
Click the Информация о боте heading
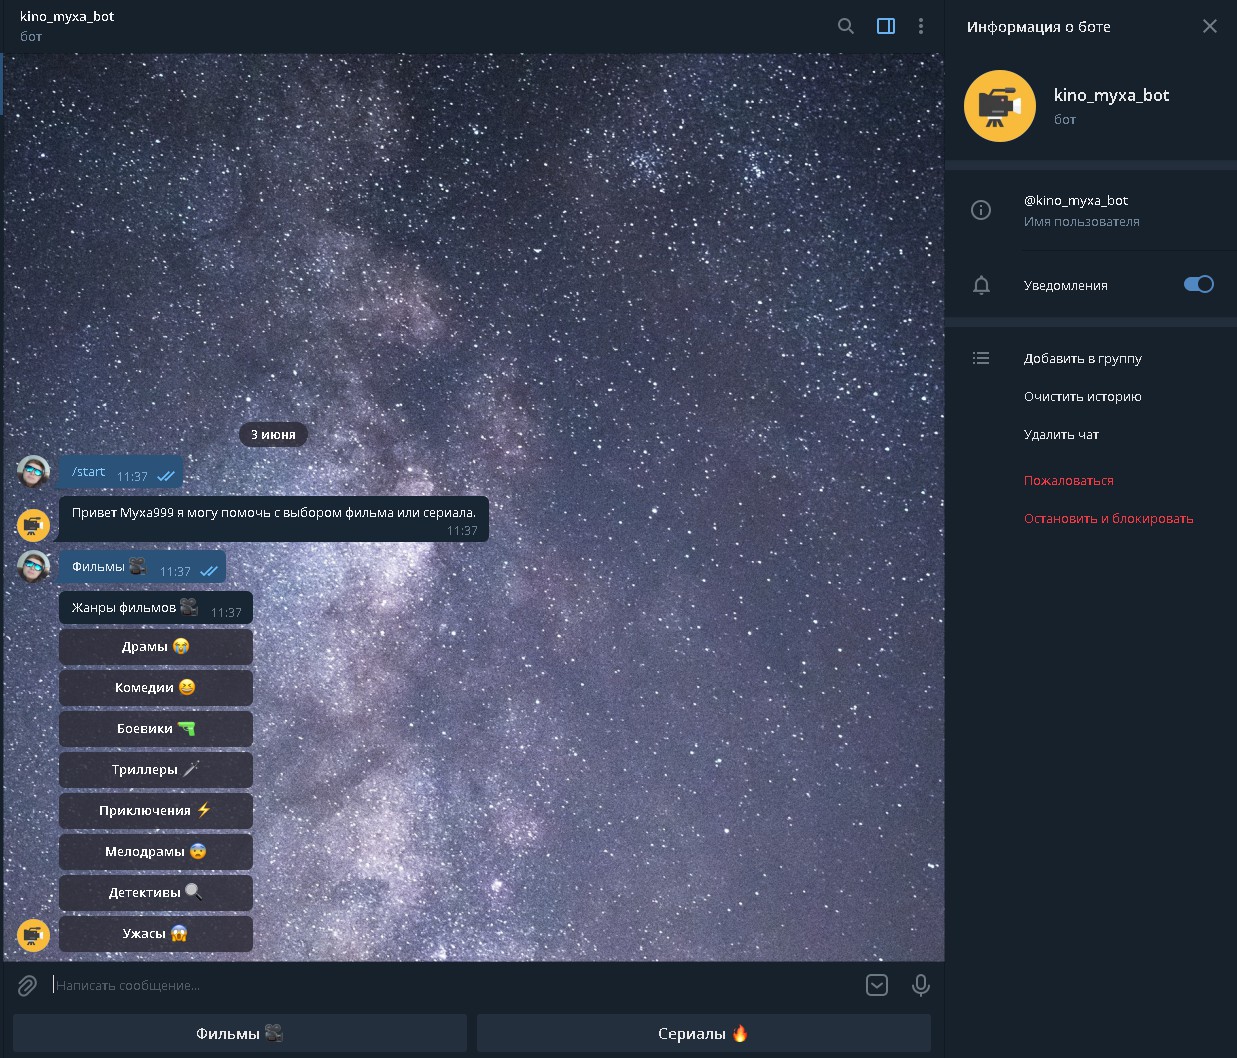(x=1039, y=27)
